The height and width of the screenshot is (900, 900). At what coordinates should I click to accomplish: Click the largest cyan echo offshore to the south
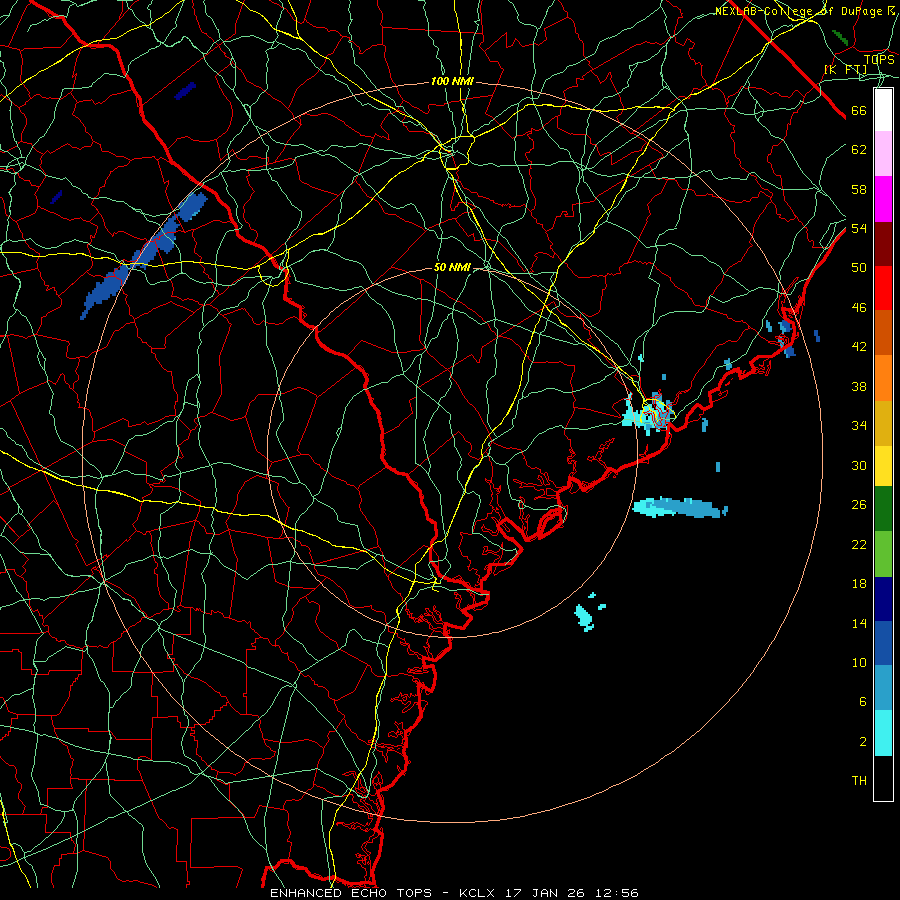pyautogui.click(x=584, y=617)
